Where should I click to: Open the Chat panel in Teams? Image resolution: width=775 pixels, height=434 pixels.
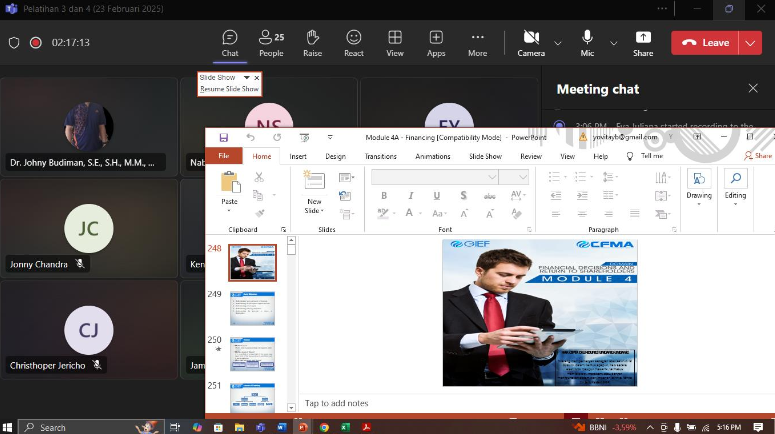(230, 42)
